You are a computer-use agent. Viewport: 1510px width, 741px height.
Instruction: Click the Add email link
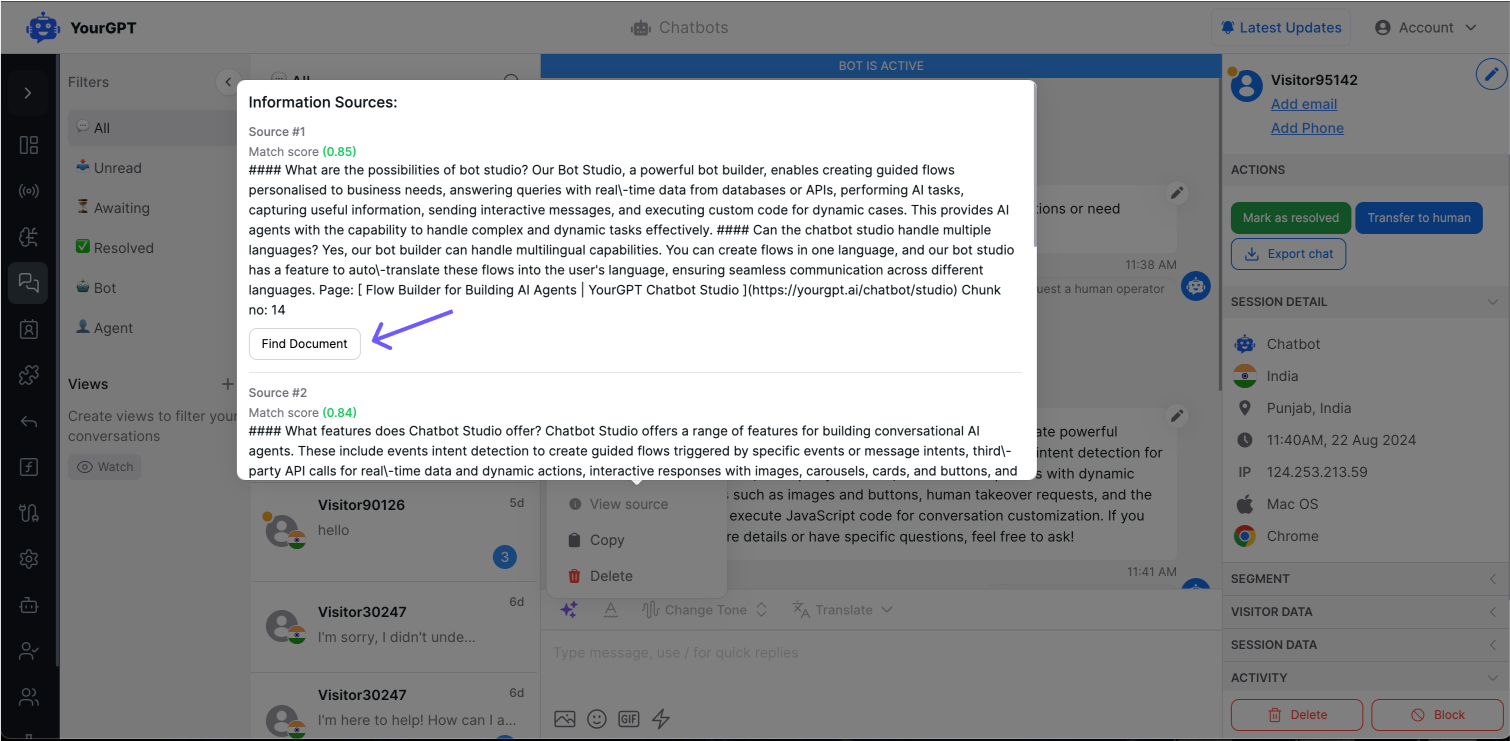1303,104
